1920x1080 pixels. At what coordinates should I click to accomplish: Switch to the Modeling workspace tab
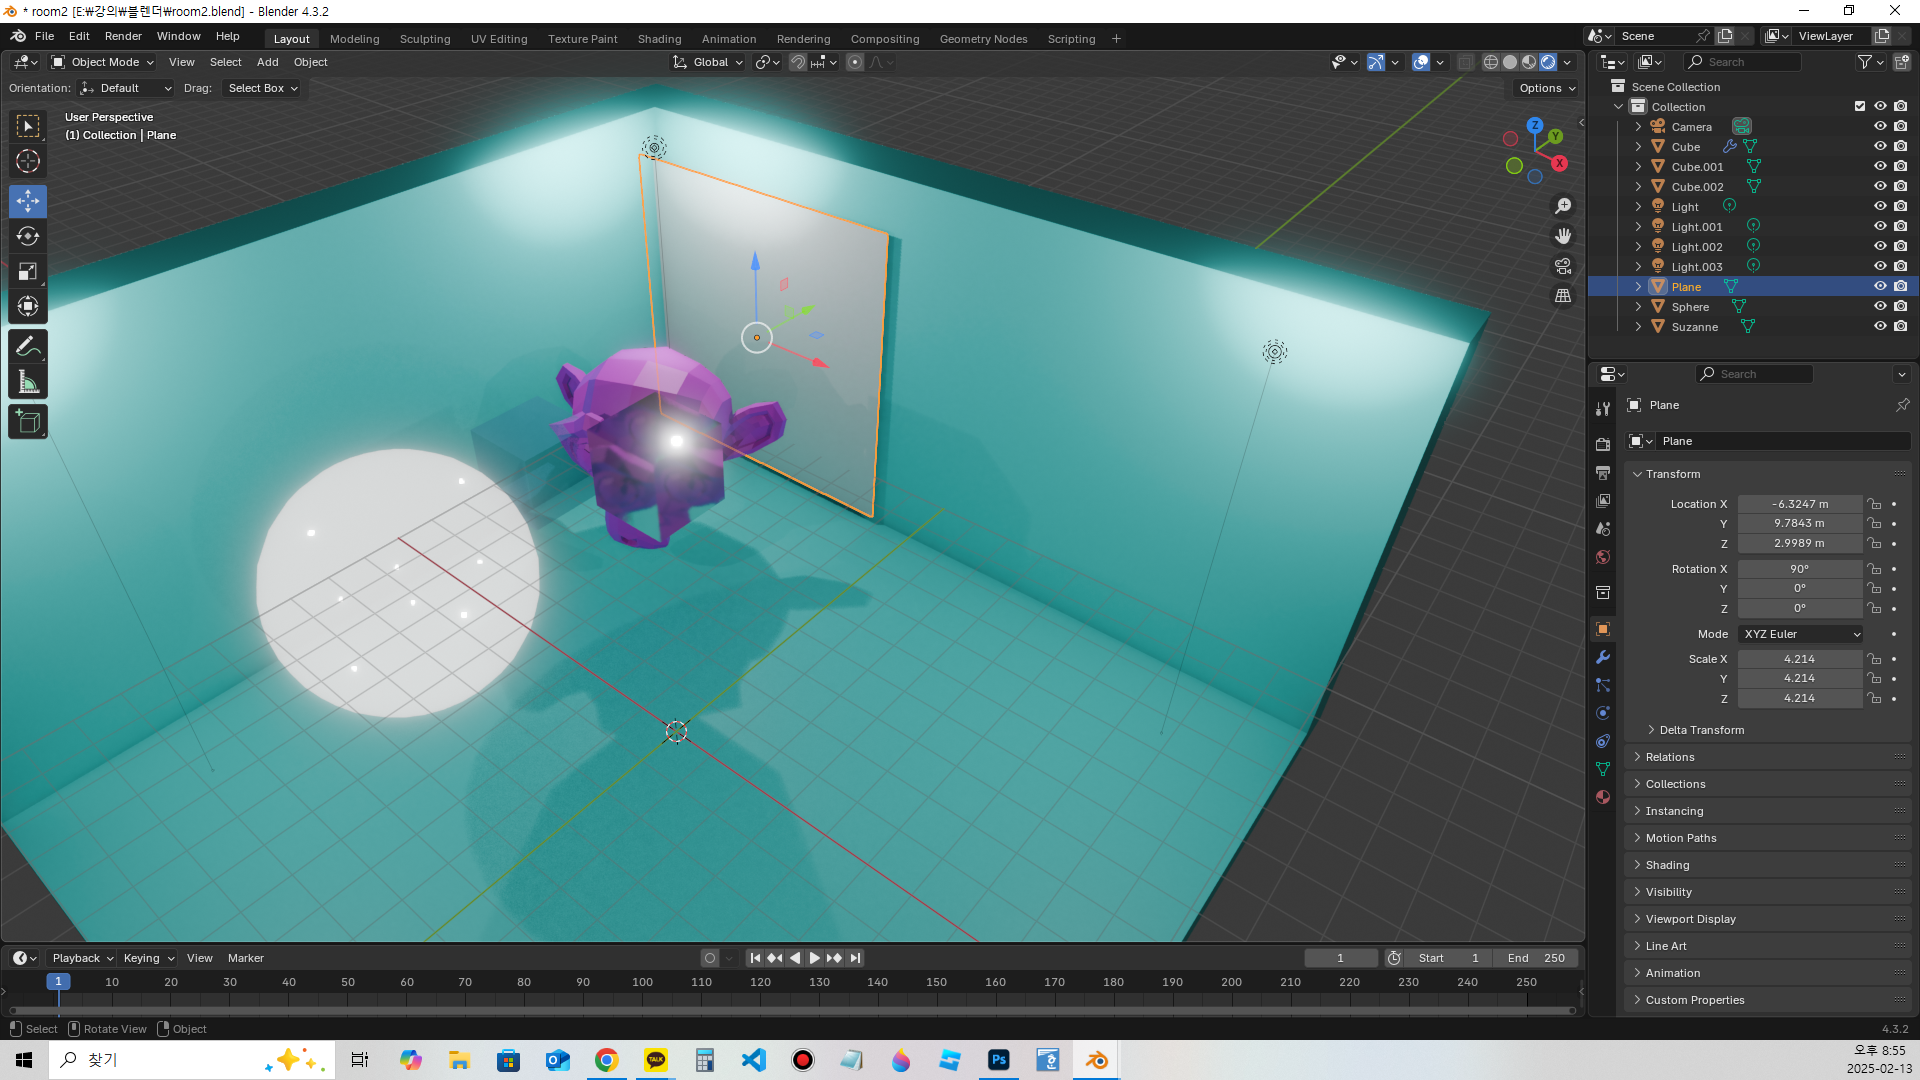pos(354,39)
